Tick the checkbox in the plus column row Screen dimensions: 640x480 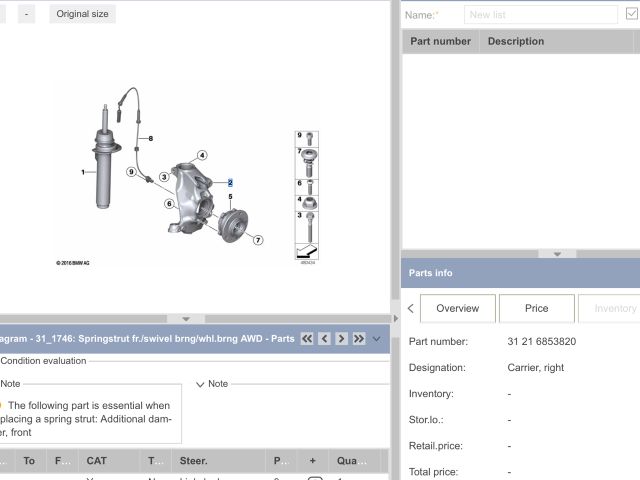pyautogui.click(x=314, y=478)
